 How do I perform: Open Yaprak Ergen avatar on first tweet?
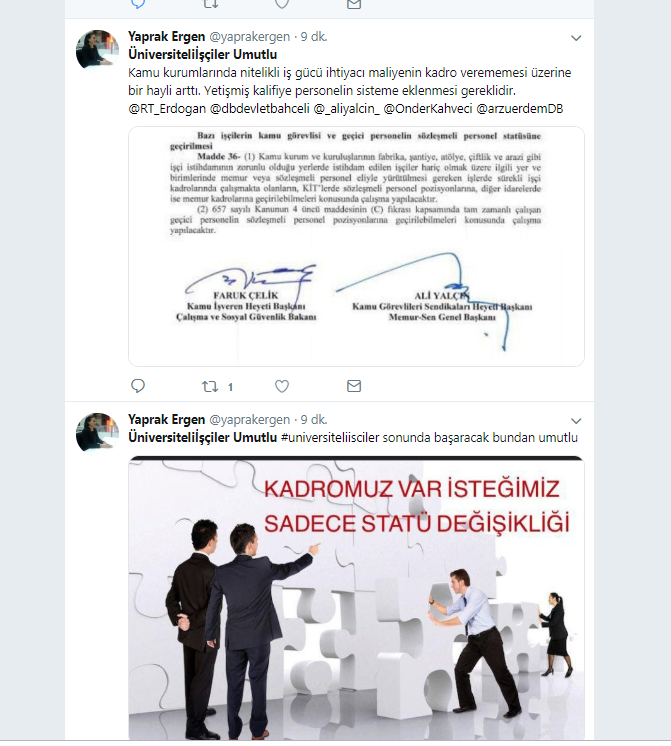coord(97,50)
